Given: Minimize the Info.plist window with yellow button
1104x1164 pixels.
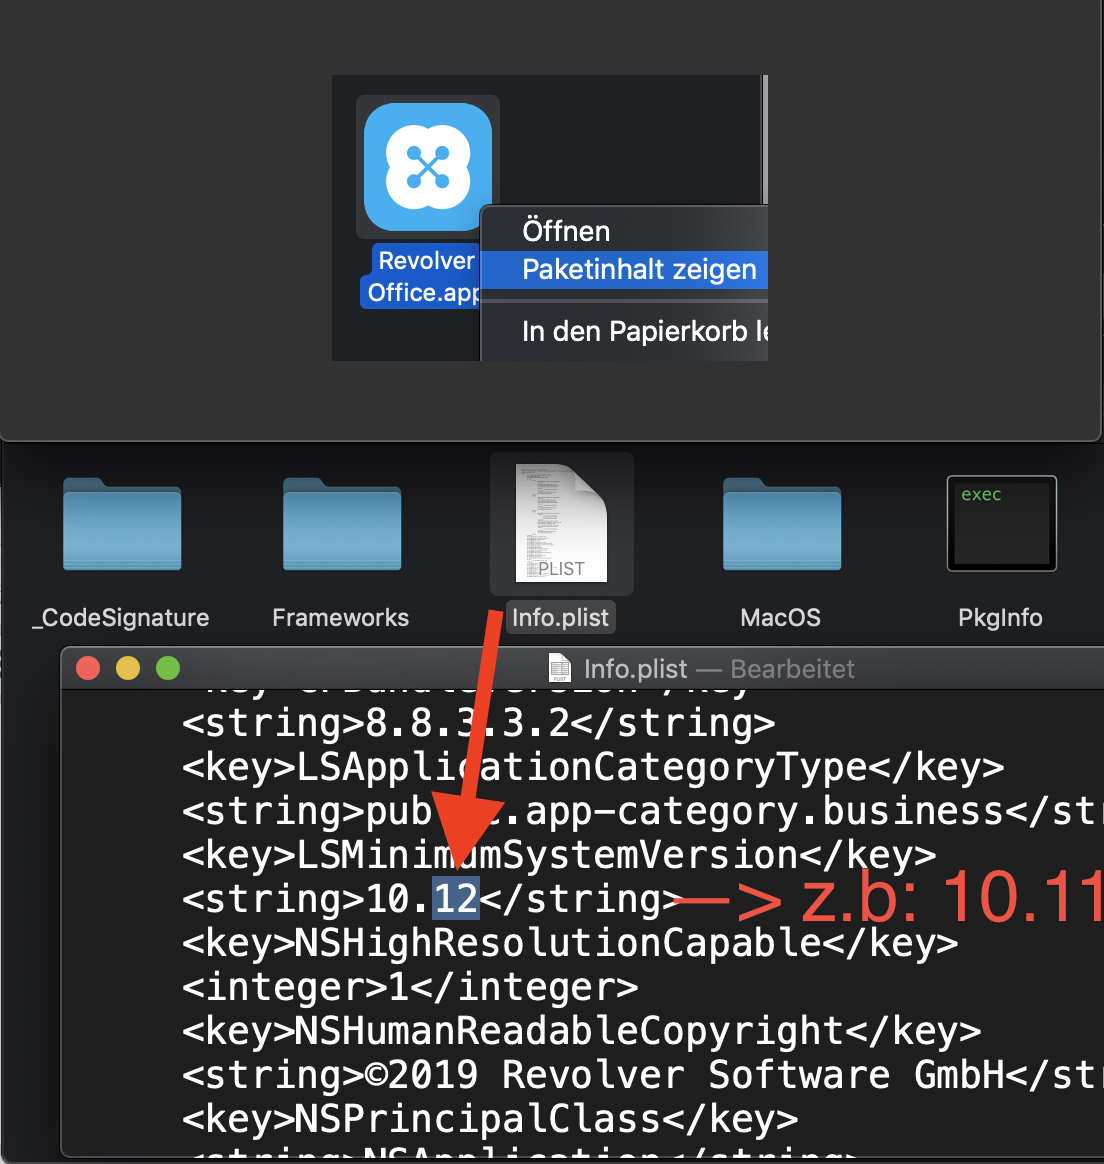Looking at the screenshot, I should [128, 668].
